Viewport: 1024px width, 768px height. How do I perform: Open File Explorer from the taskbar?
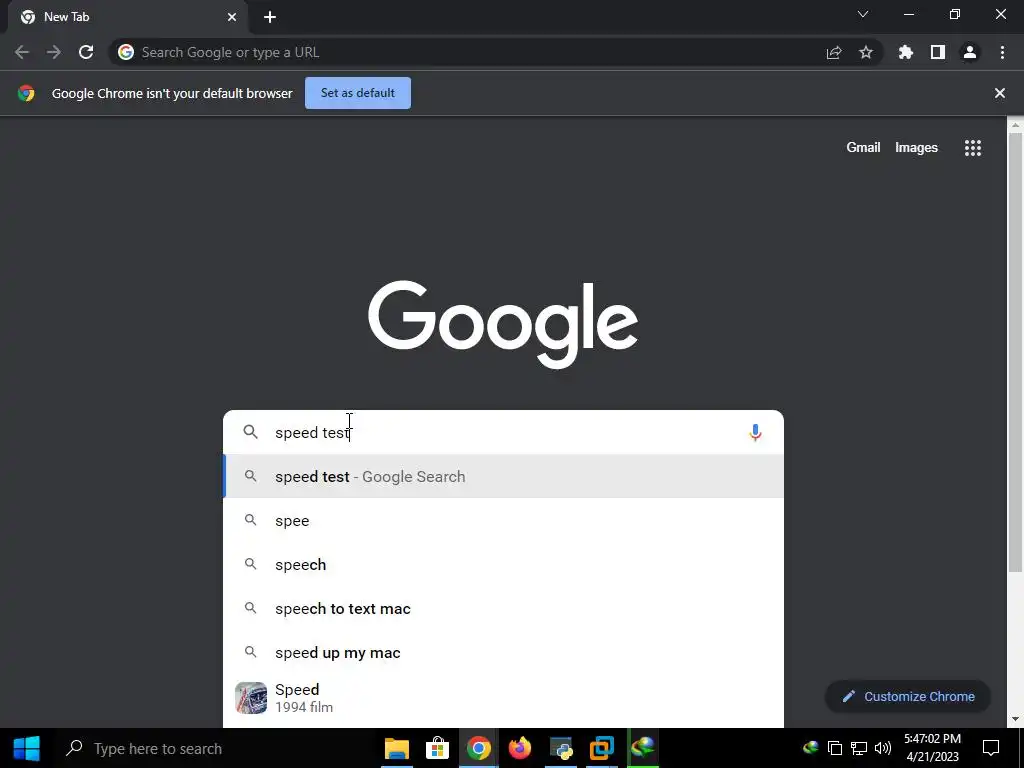coord(396,748)
